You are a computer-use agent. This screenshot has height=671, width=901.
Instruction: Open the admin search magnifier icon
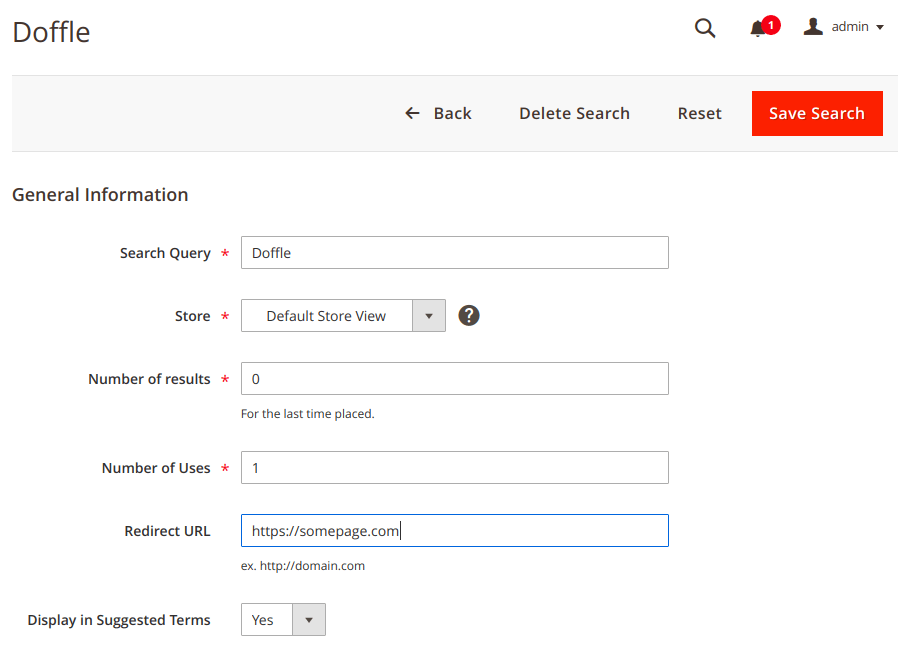click(x=705, y=28)
